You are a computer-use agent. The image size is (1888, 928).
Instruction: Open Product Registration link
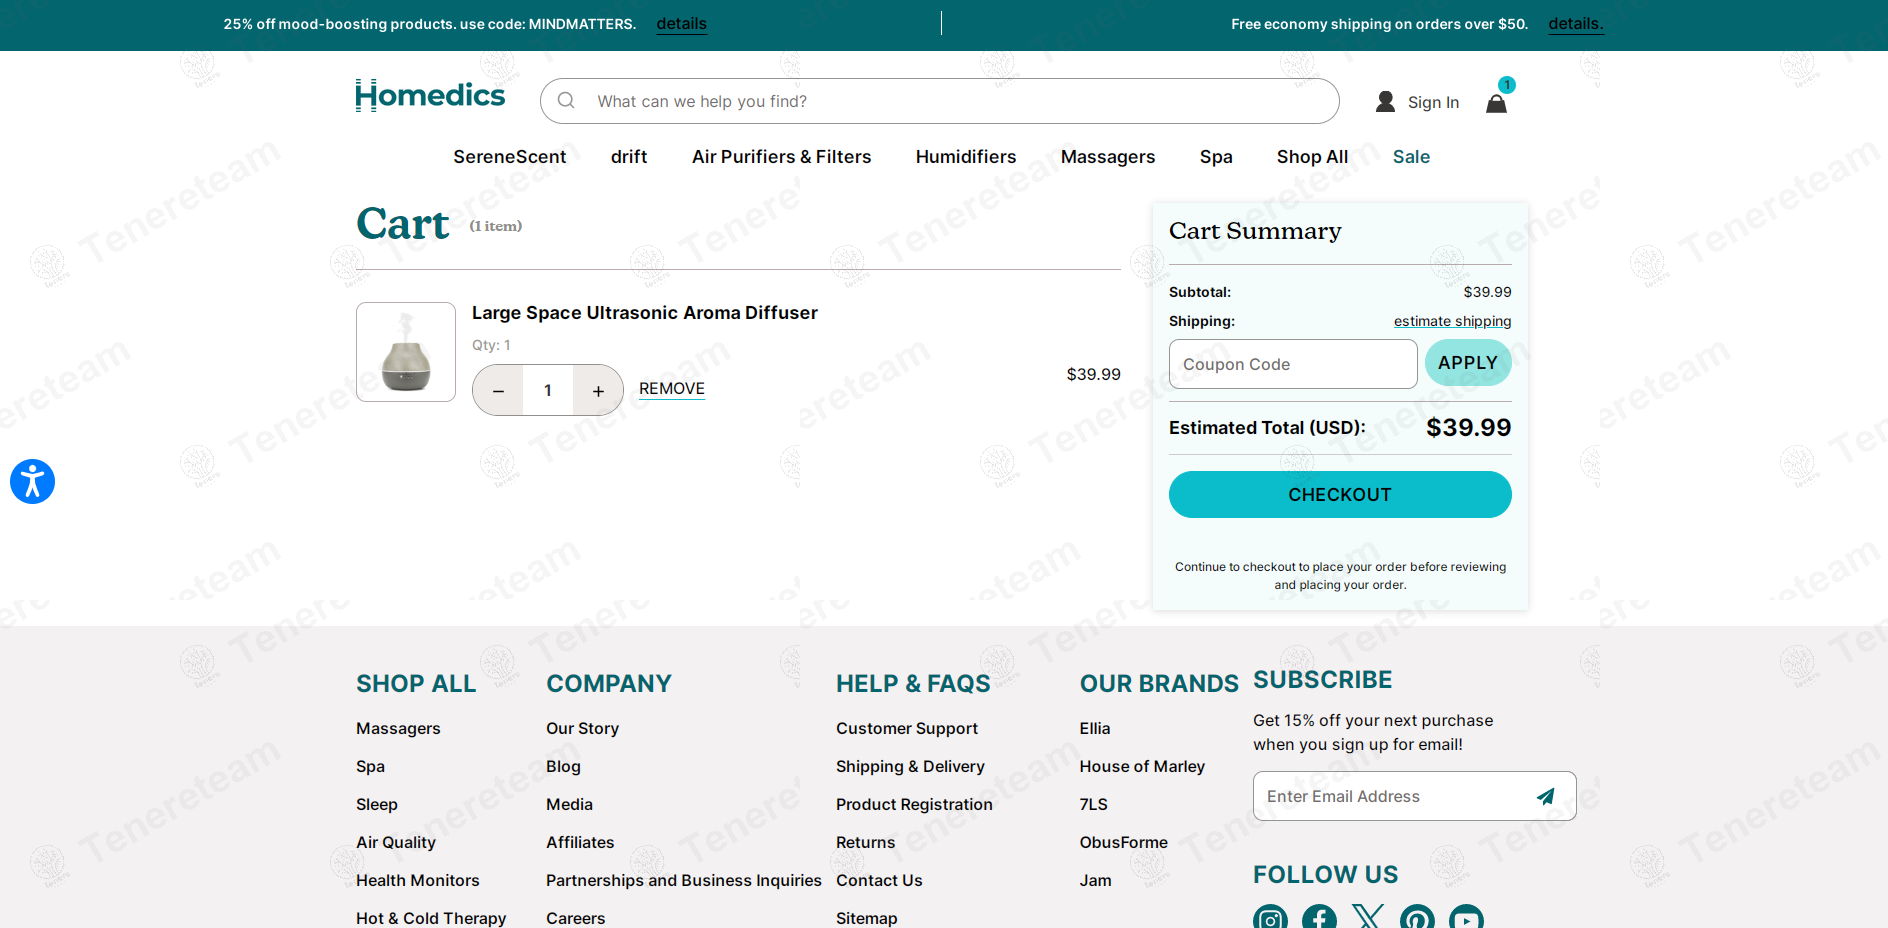[x=914, y=804]
